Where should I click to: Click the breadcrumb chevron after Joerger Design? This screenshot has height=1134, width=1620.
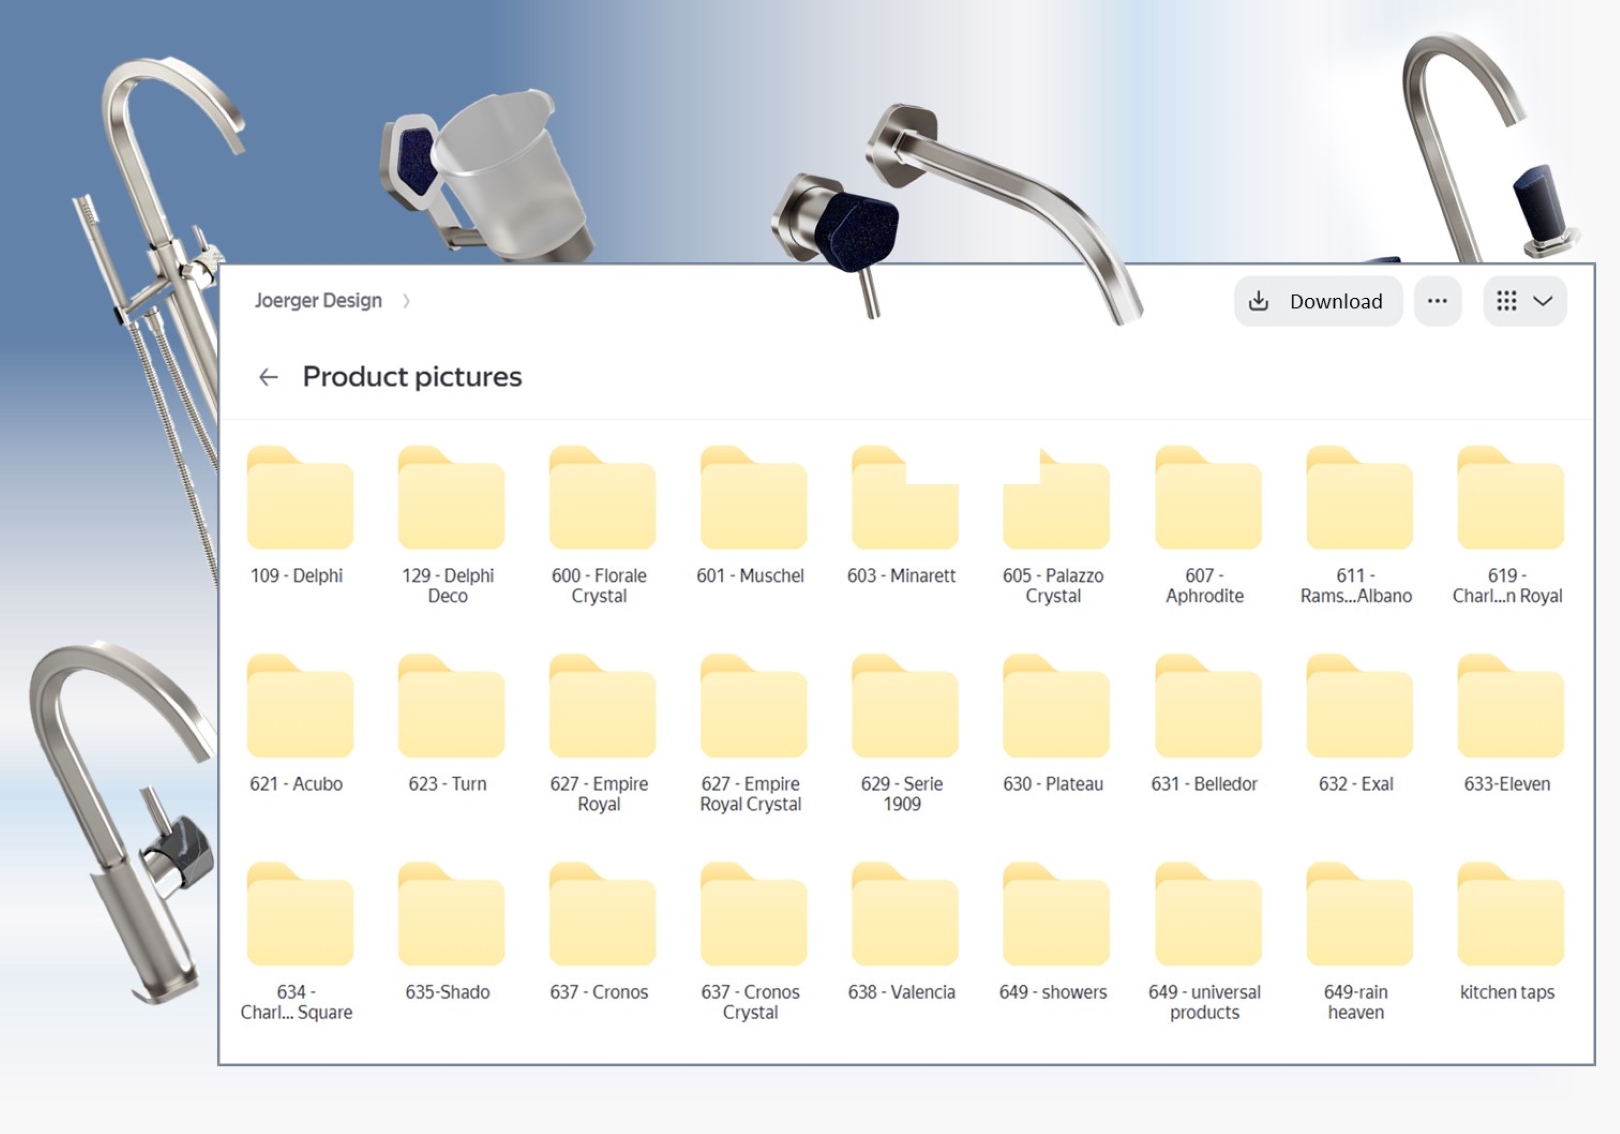406,301
